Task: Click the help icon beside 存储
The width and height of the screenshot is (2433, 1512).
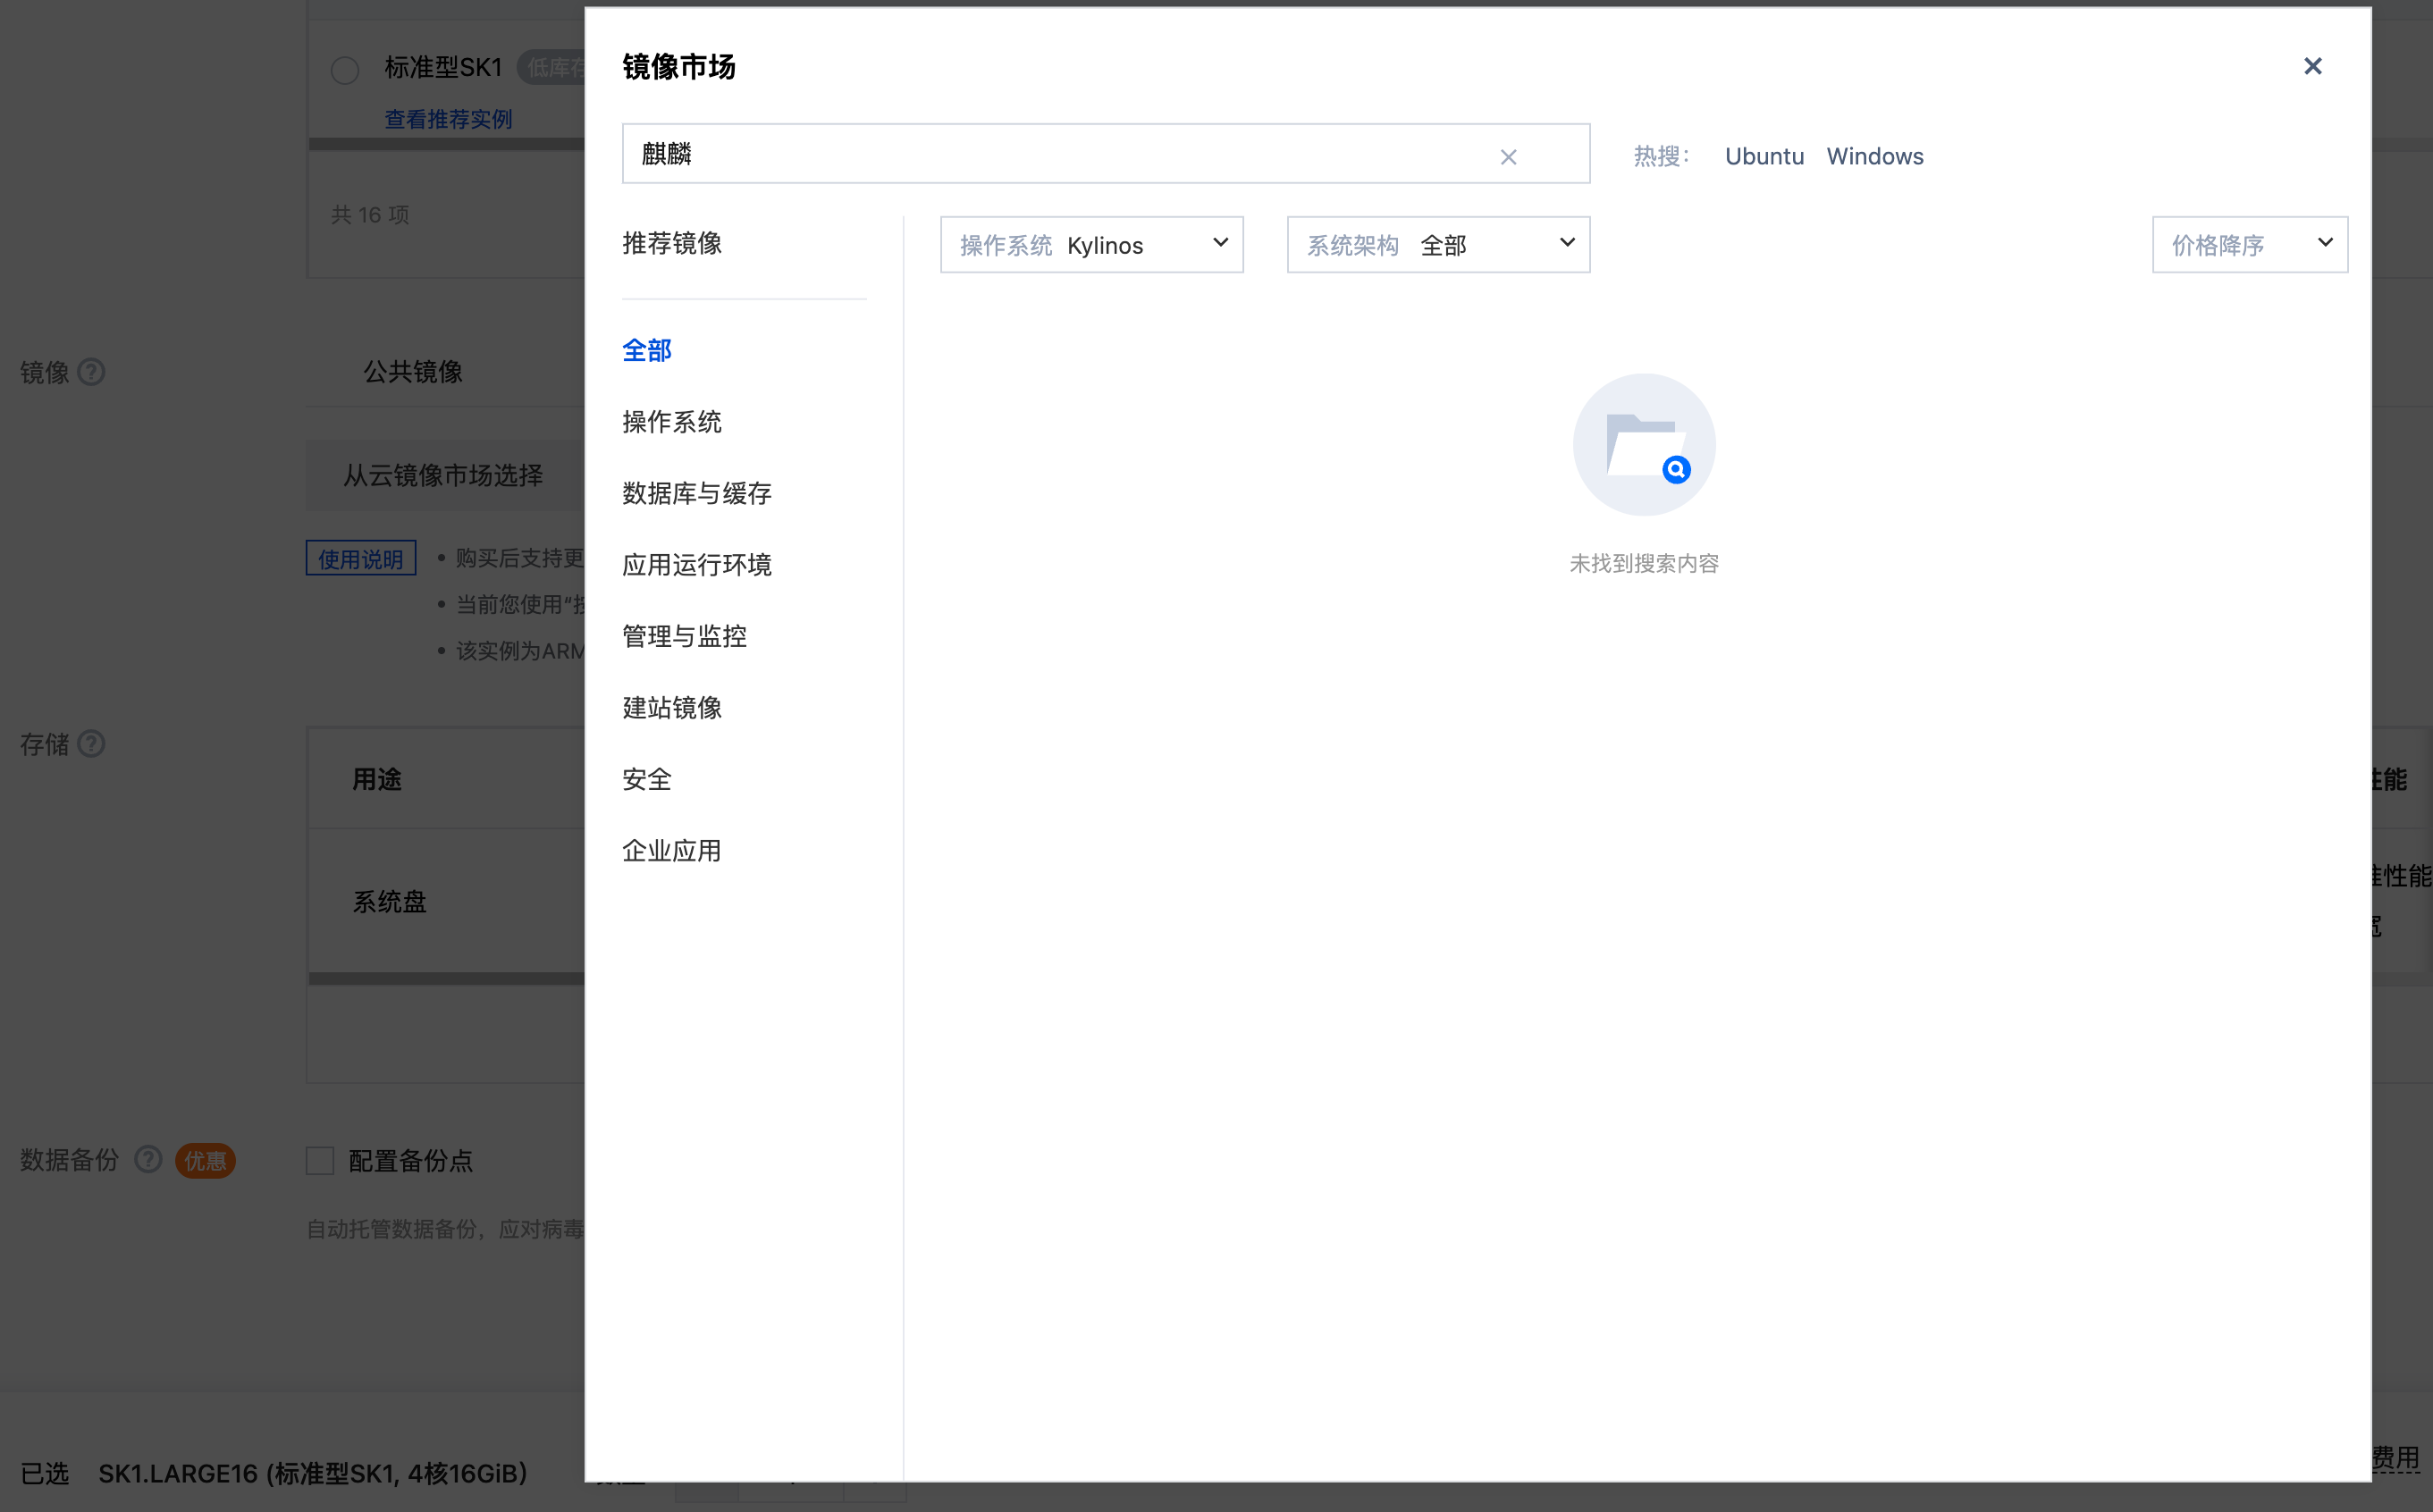Action: click(91, 744)
